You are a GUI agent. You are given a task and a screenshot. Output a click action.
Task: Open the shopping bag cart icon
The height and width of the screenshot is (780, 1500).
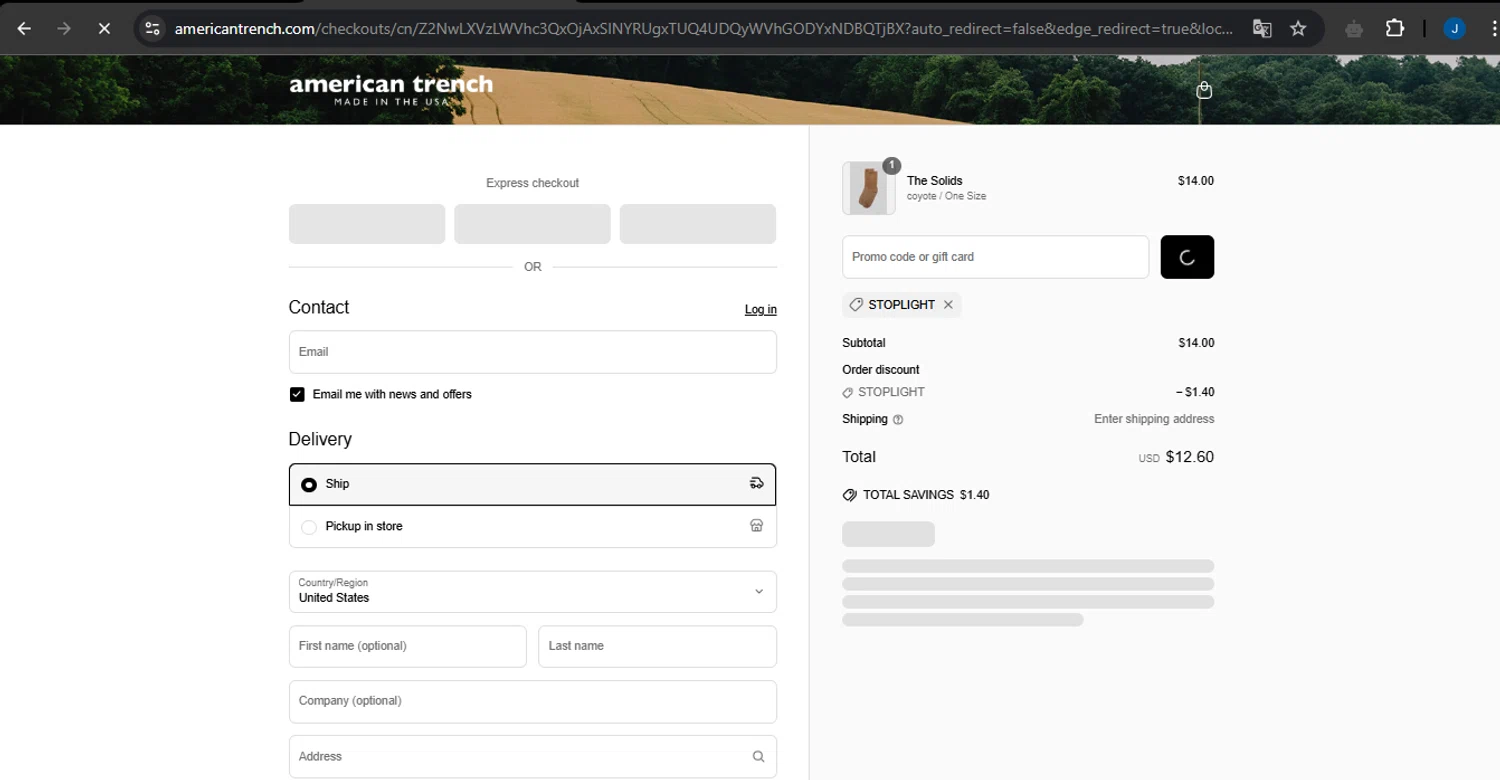coord(1204,90)
